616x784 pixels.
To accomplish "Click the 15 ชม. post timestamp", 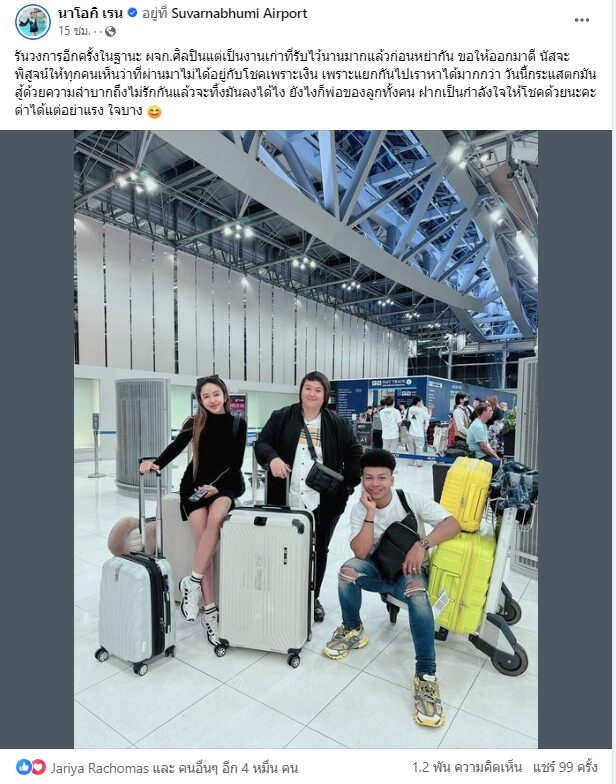I will 74,31.
